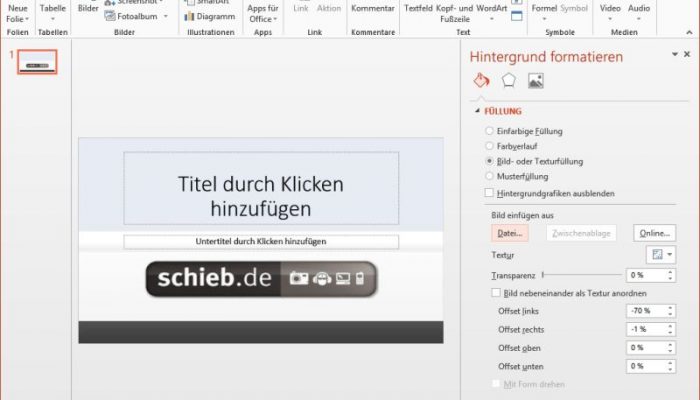Screen dimensions: 700x400
Task: Close the Hintergrund formatieren pane
Action: coord(687,54)
